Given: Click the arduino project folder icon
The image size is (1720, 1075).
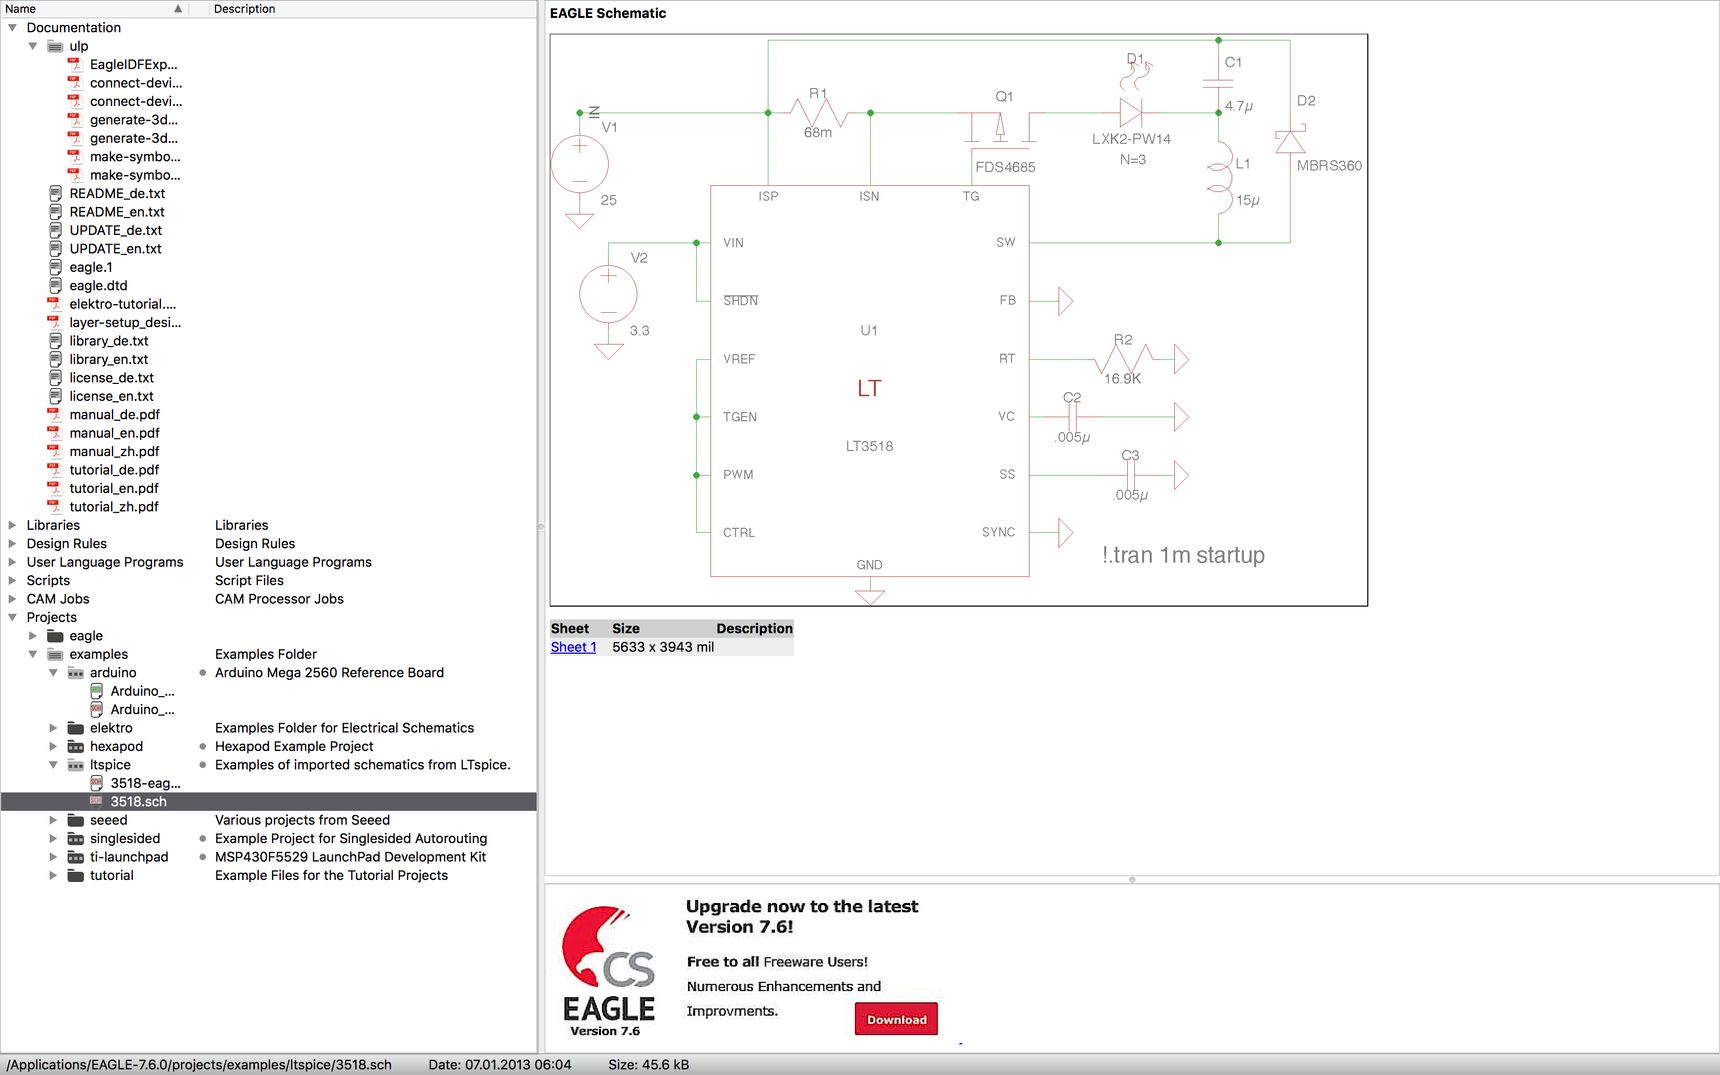Looking at the screenshot, I should pos(76,673).
